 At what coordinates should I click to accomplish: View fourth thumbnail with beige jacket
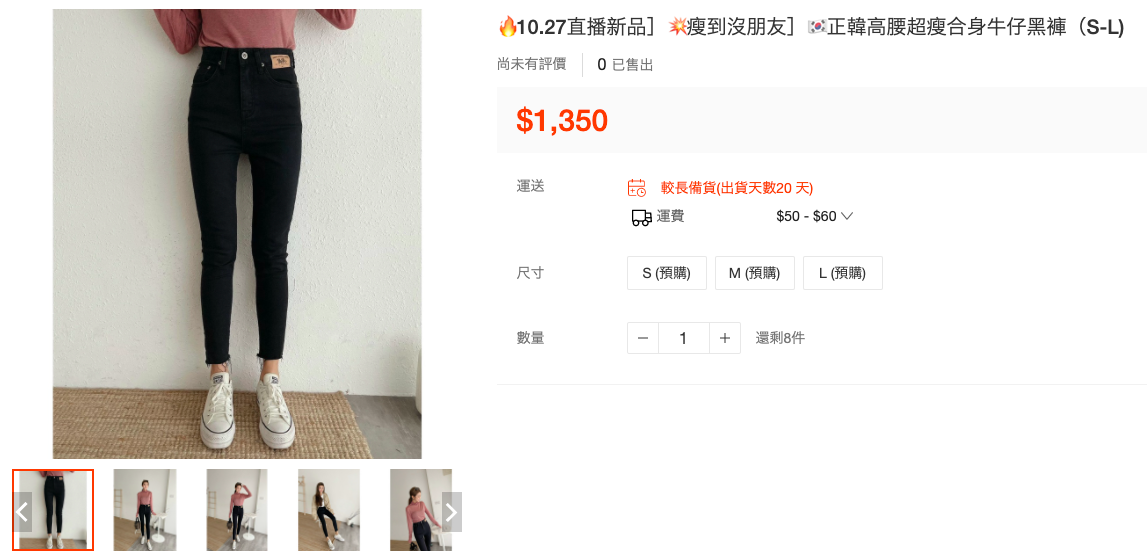(x=329, y=510)
